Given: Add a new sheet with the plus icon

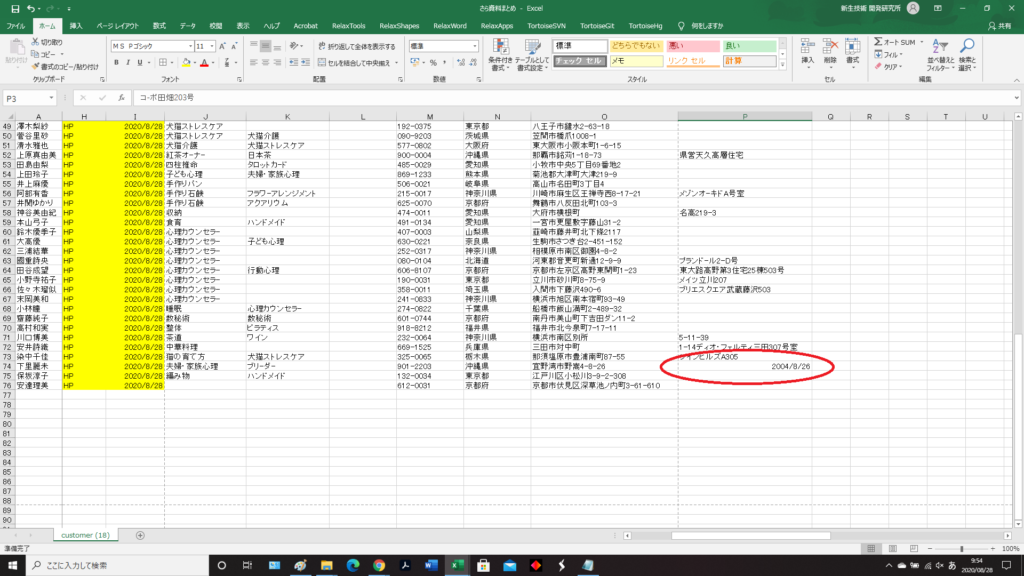Looking at the screenshot, I should [x=140, y=535].
